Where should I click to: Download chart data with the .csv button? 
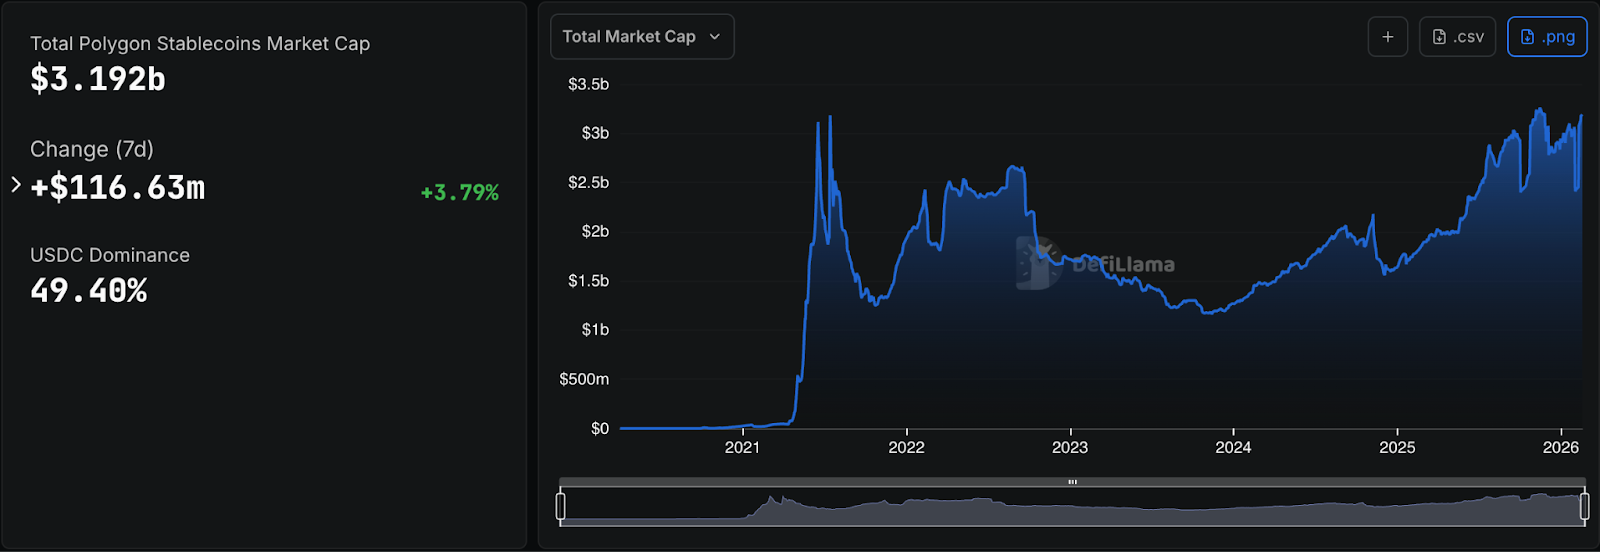tap(1457, 37)
